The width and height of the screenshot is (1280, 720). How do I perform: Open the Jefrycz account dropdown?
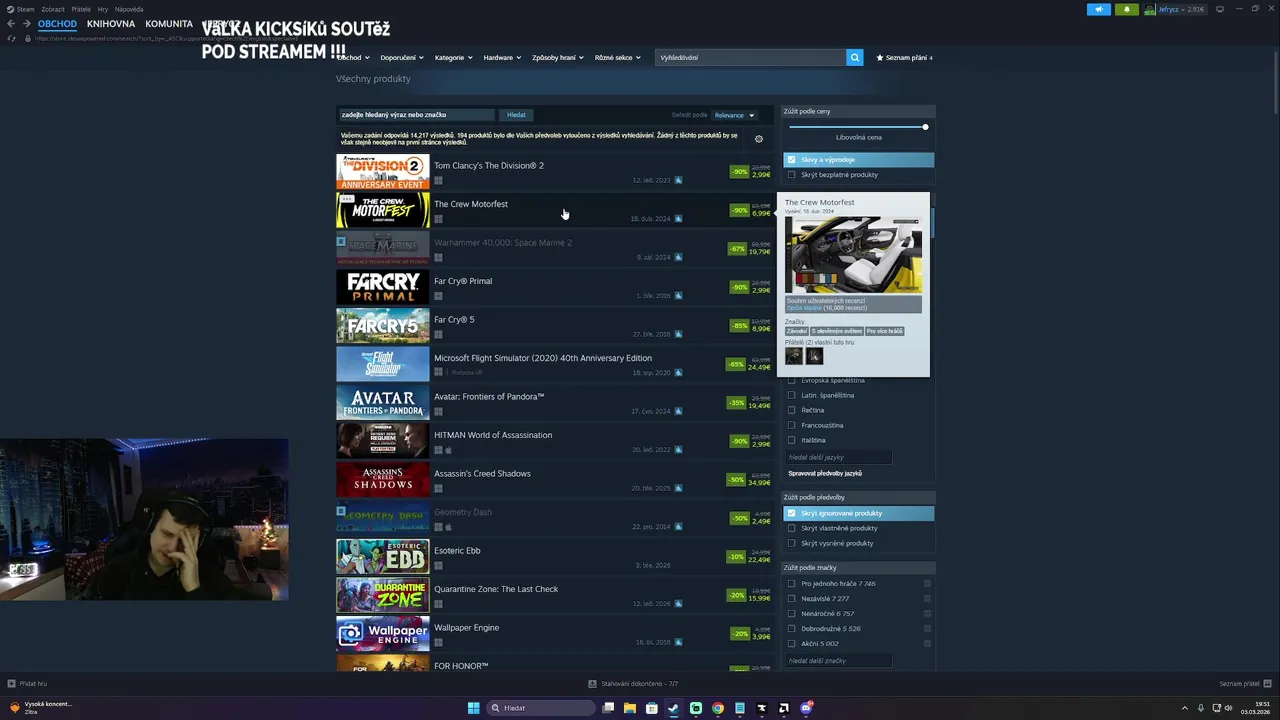pyautogui.click(x=1182, y=9)
